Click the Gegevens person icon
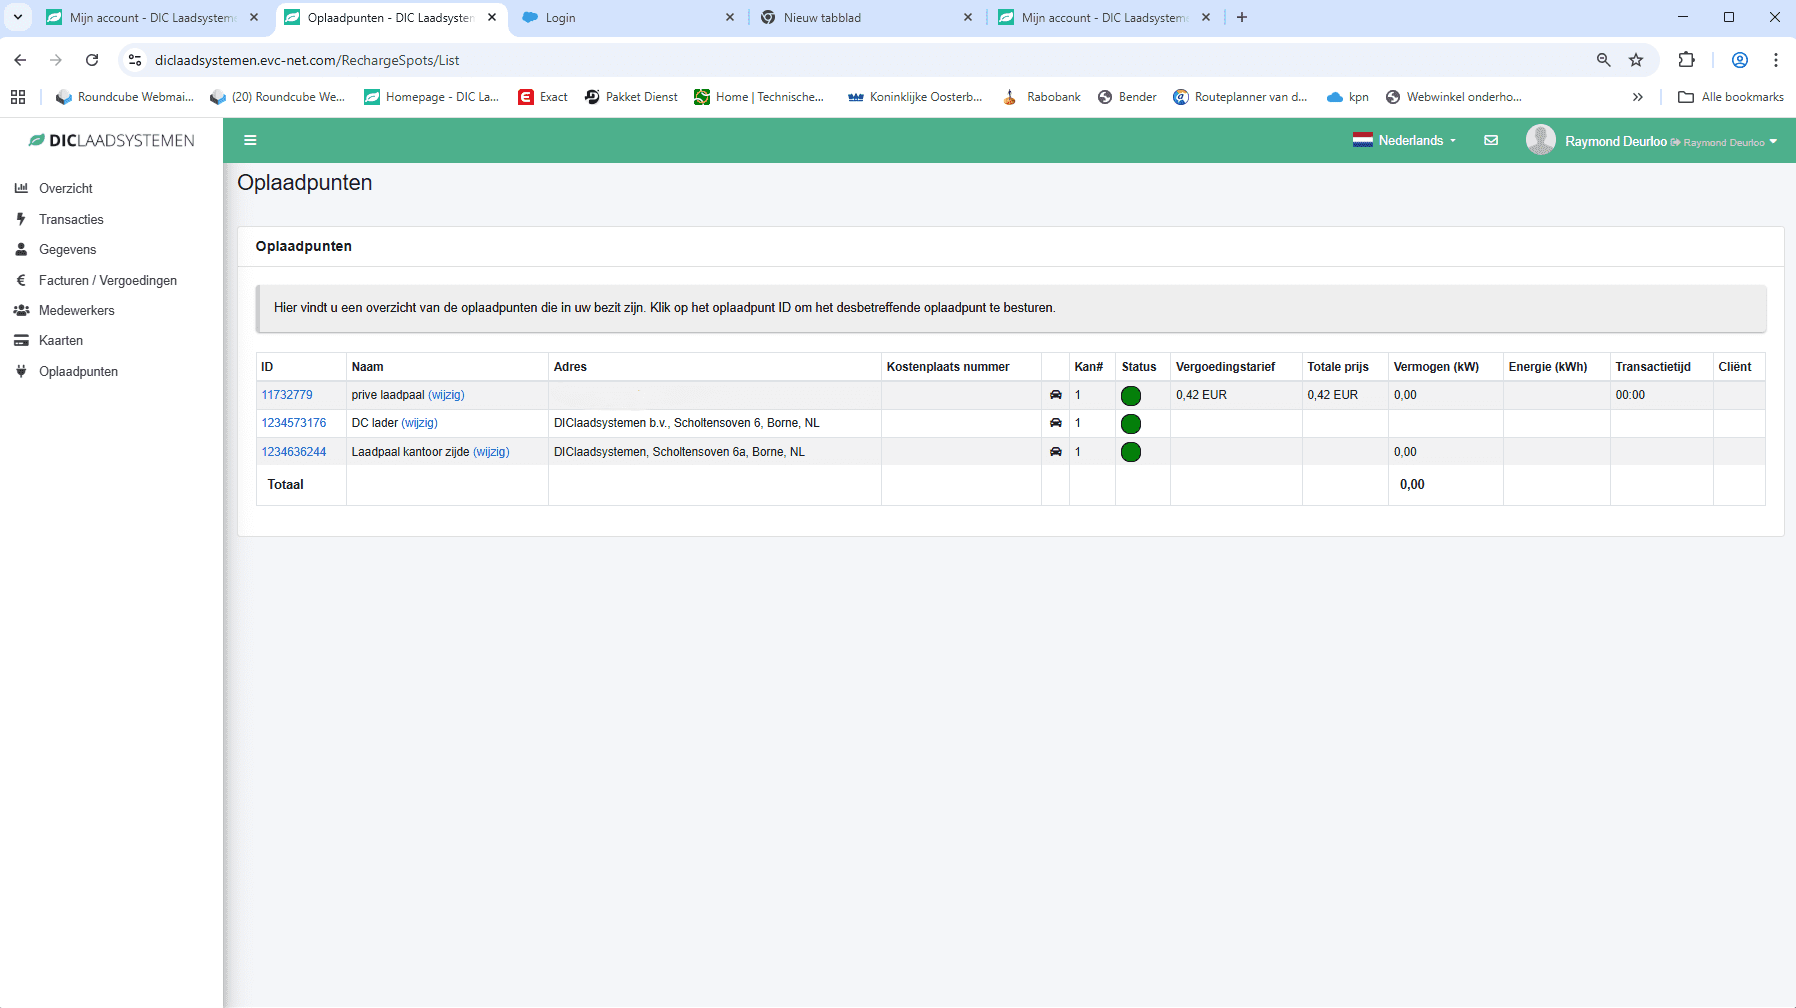 21,249
